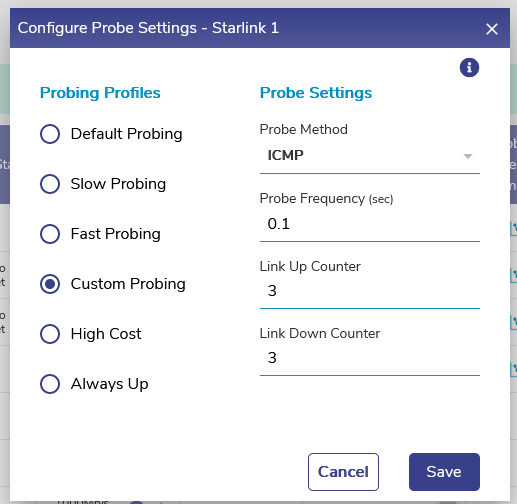The height and width of the screenshot is (504, 517).
Task: Focus the Link Down Counter field
Action: pyautogui.click(x=370, y=358)
